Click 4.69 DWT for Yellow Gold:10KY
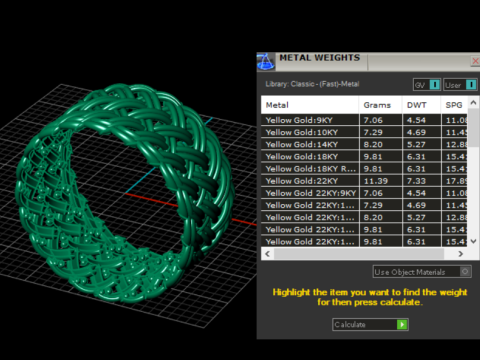Viewport: 480px width, 360px height. click(416, 132)
